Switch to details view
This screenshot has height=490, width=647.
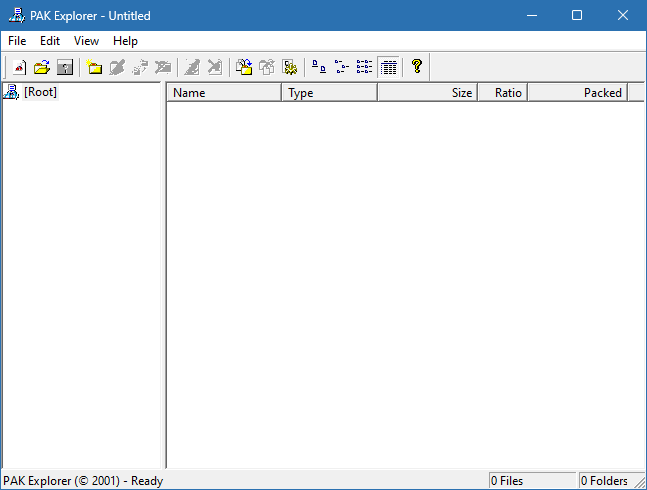tap(388, 67)
